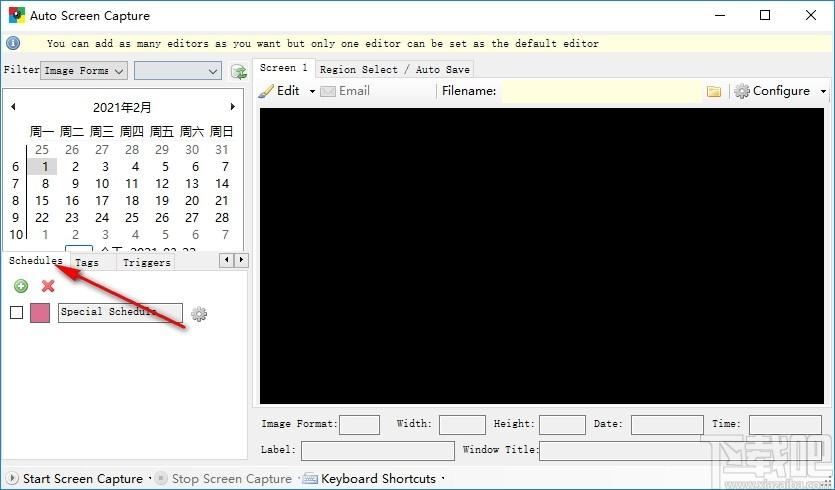Open Special Schedule gear settings
This screenshot has width=835, height=490.
[x=199, y=314]
